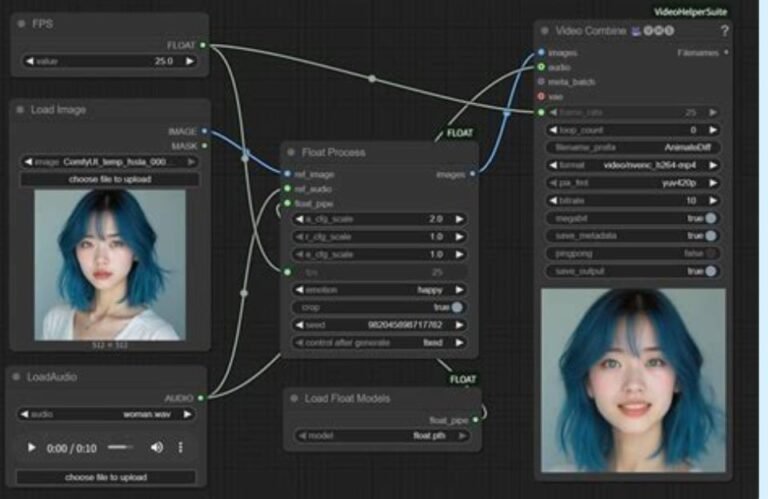This screenshot has width=768, height=499.
Task: Adjust the audio volume slider in LoadAudio
Action: [120, 447]
